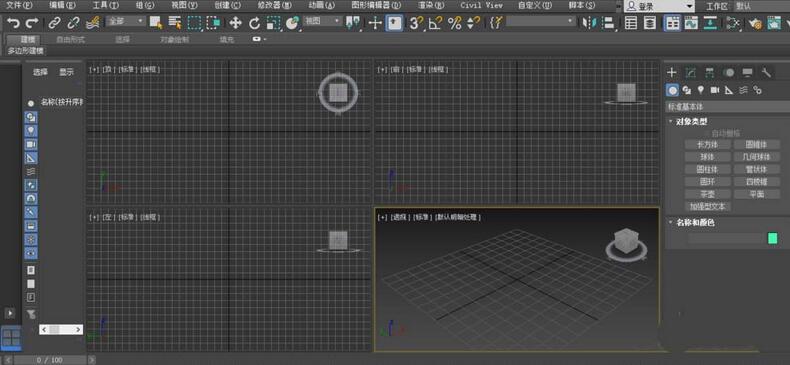Viewport: 790px width, 365px height.
Task: Click the Mirror tool icon
Action: coord(588,23)
